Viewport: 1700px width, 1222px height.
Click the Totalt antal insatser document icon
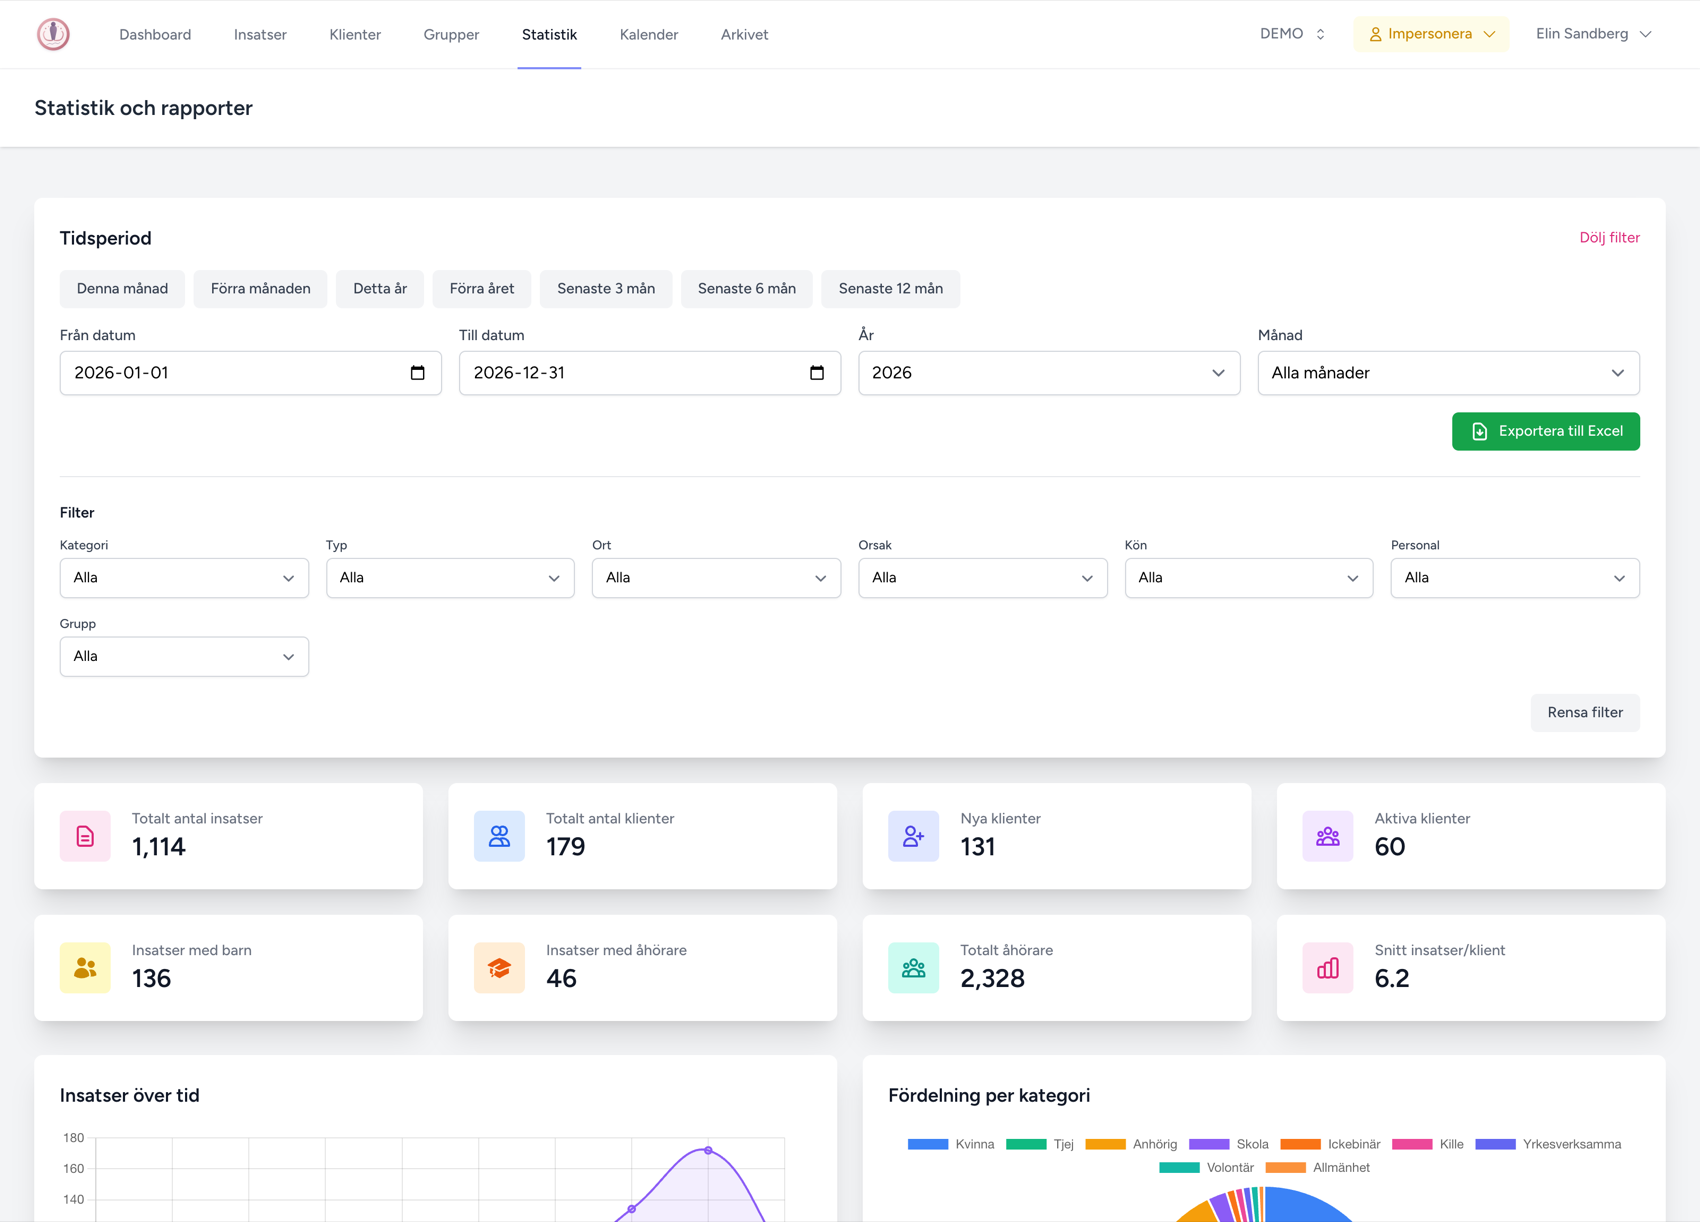click(85, 836)
